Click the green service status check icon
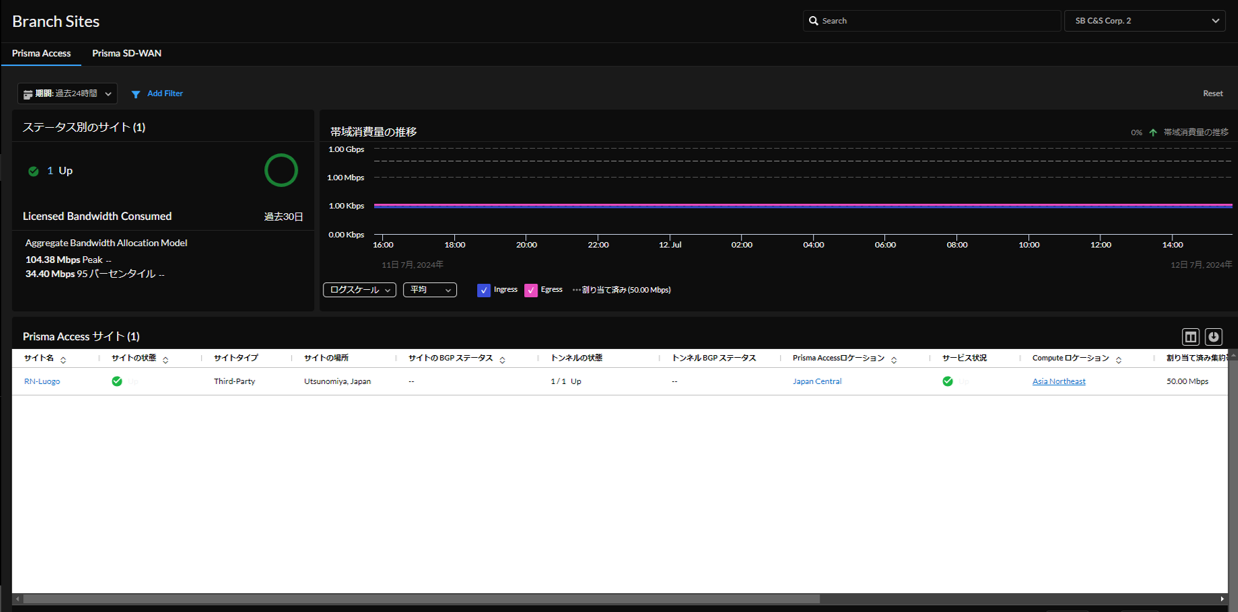The width and height of the screenshot is (1238, 612). coord(948,381)
